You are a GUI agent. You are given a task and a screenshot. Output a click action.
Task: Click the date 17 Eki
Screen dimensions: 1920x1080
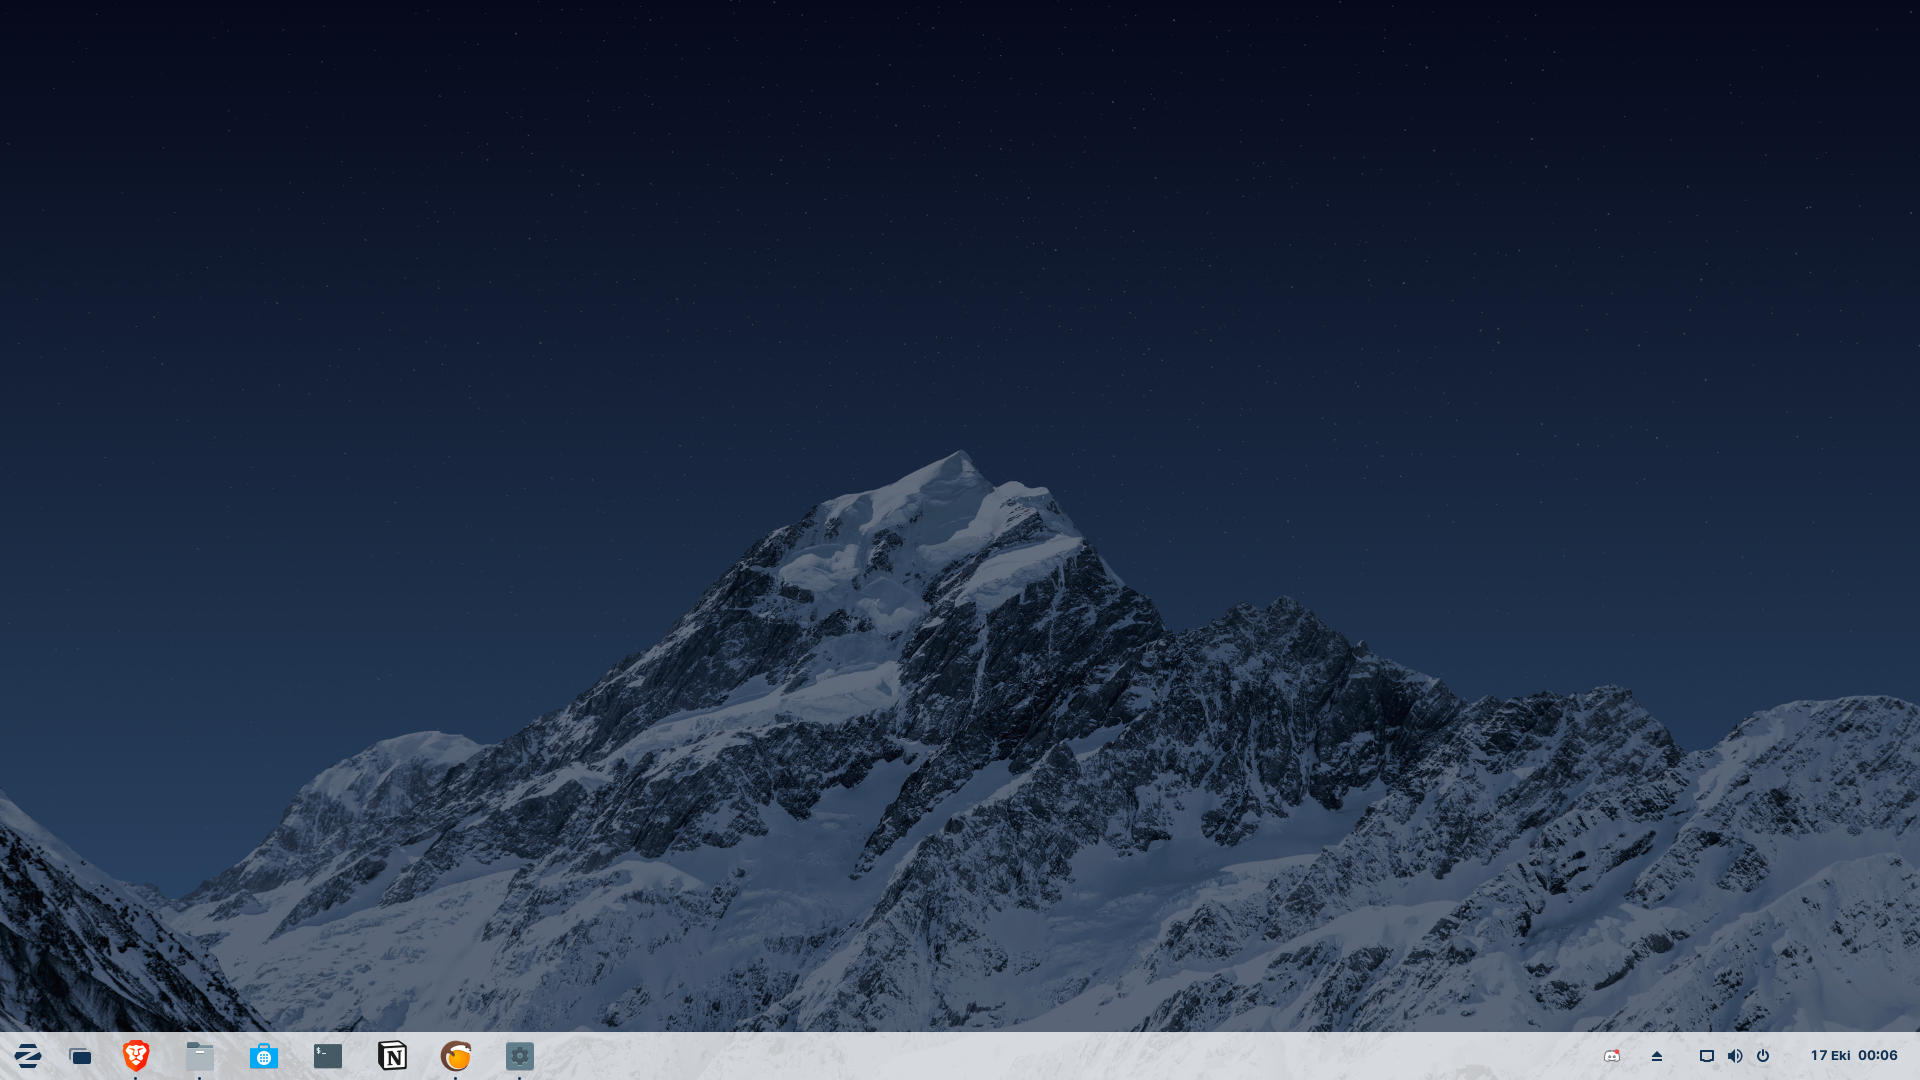pyautogui.click(x=1830, y=1055)
